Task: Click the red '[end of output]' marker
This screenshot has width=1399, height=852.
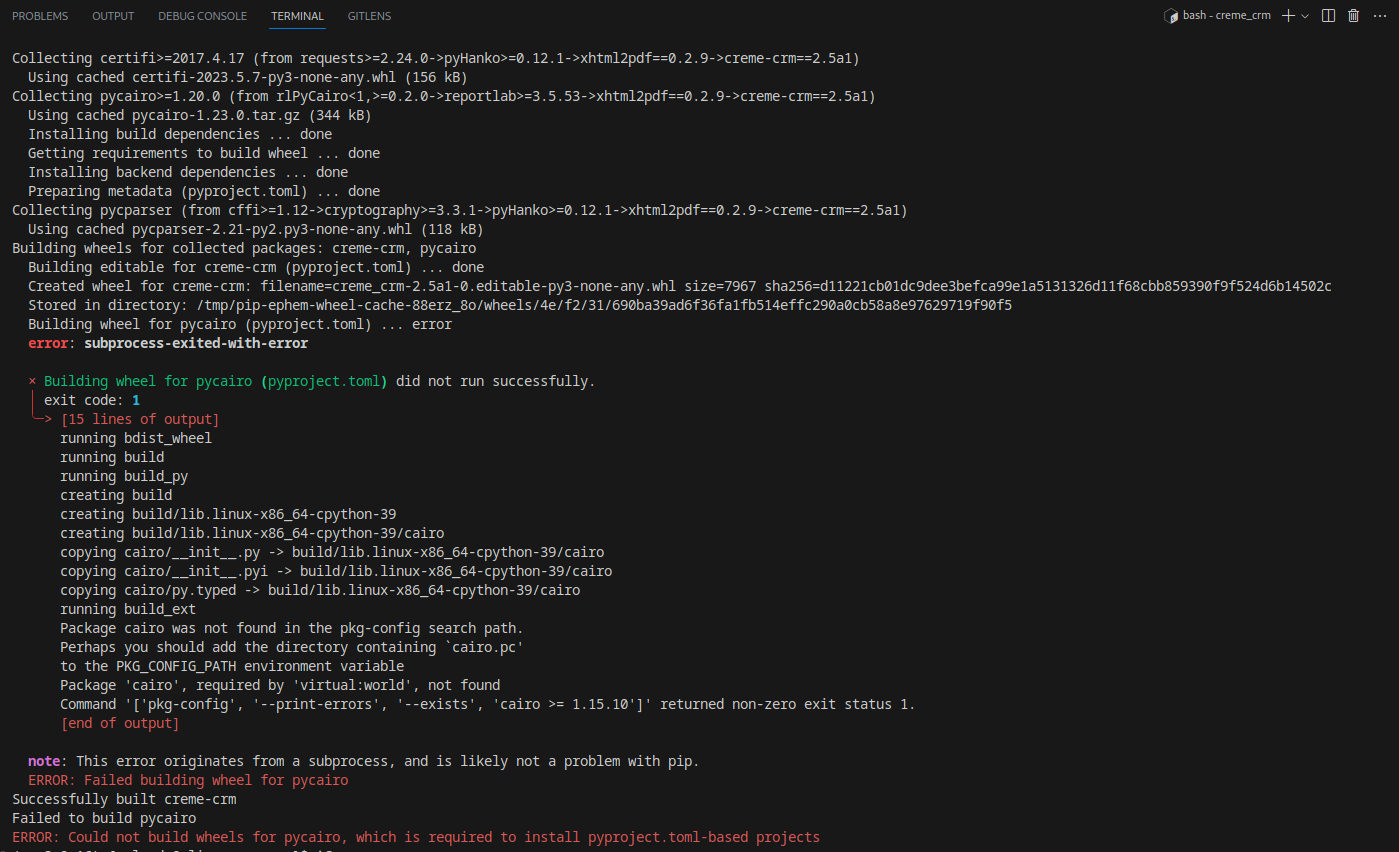Action: [x=119, y=723]
